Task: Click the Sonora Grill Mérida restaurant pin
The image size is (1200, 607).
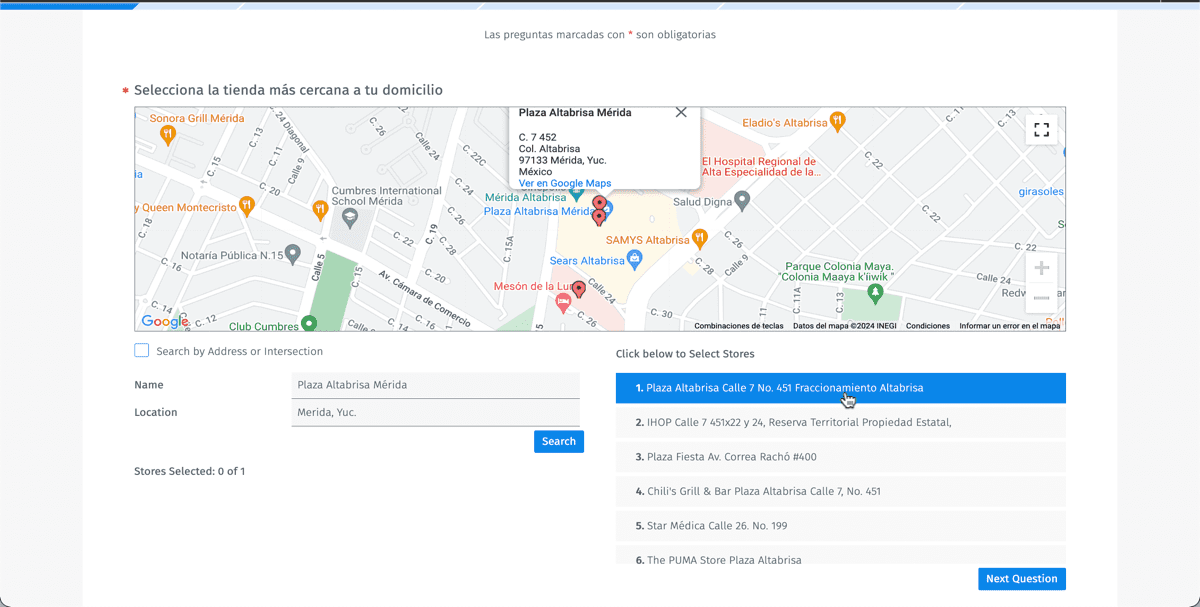Action: tap(169, 132)
